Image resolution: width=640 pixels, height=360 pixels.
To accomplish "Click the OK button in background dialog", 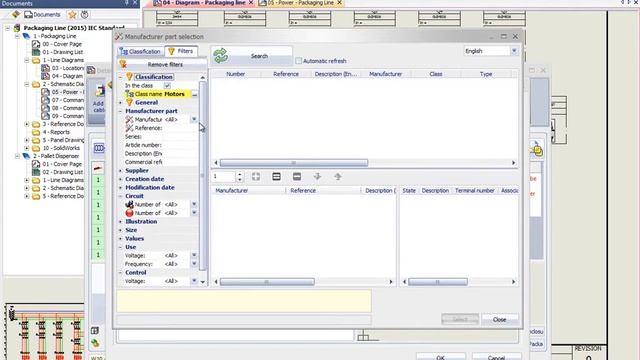I will click(x=440, y=357).
